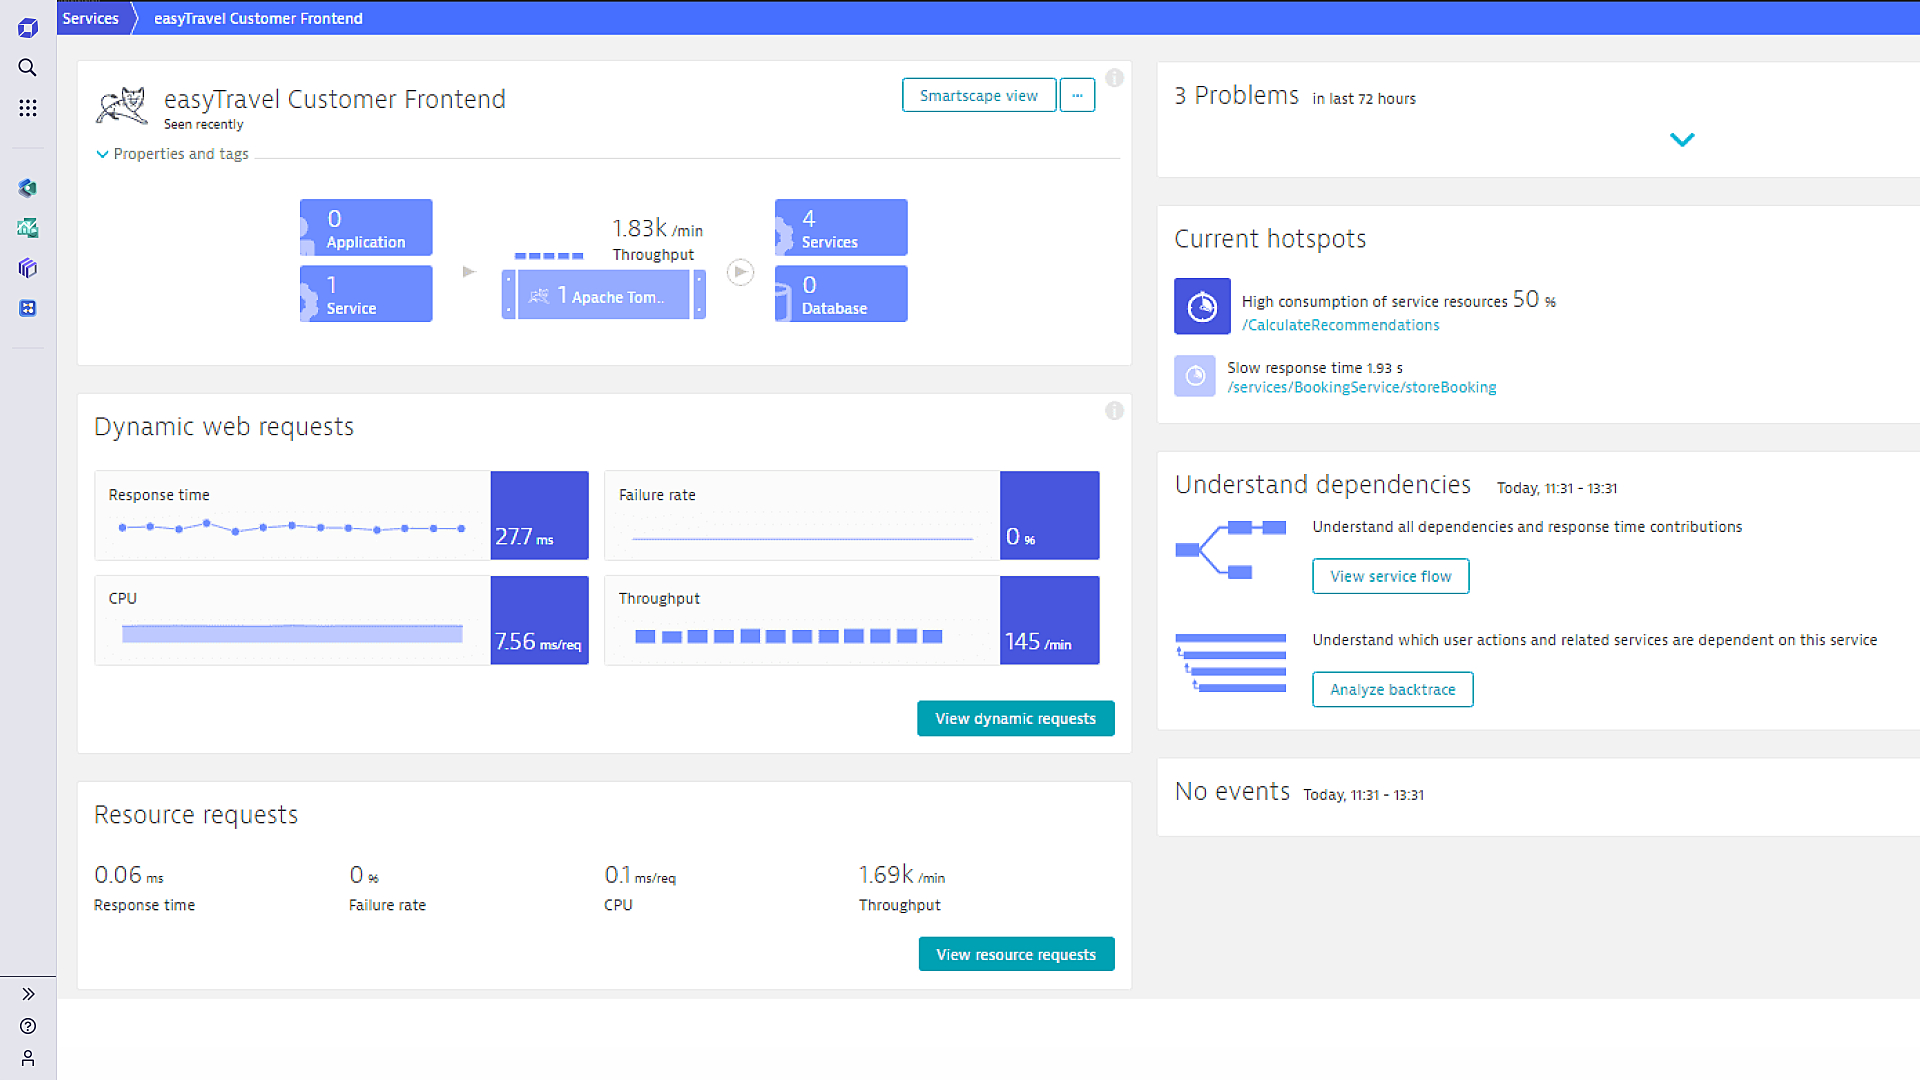Open the user profile icon

(28, 1058)
